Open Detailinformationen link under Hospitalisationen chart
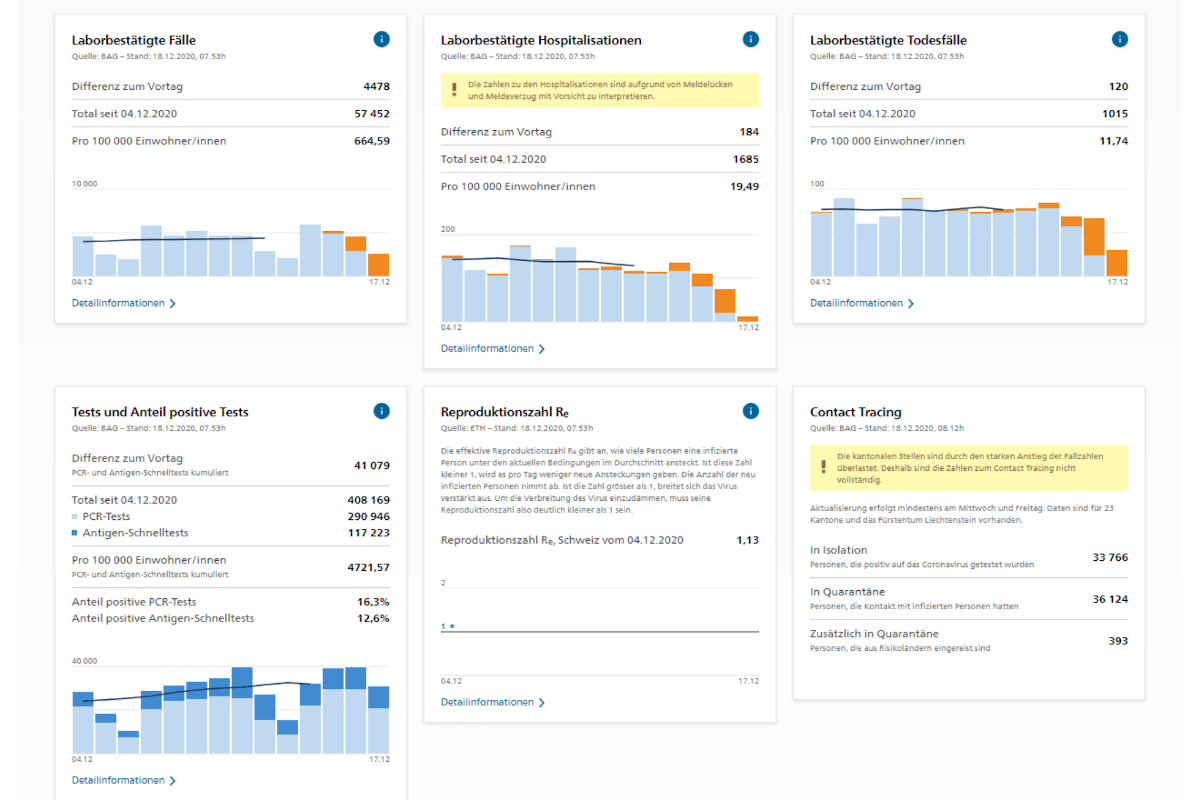This screenshot has width=1200, height=800. [487, 349]
